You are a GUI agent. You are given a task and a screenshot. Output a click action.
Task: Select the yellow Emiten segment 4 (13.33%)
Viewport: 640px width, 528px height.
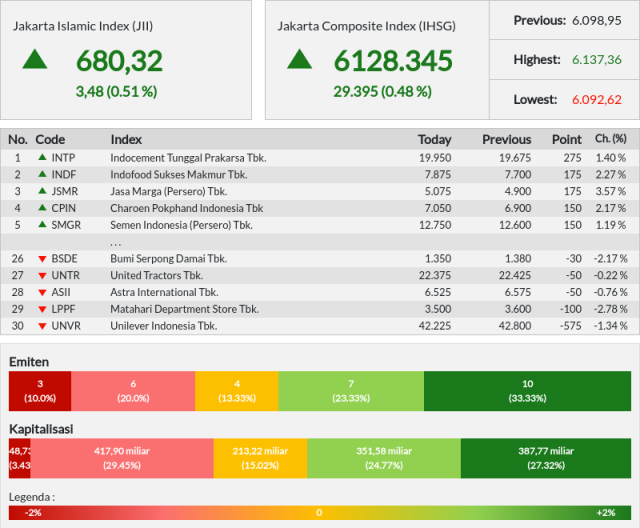pyautogui.click(x=237, y=391)
